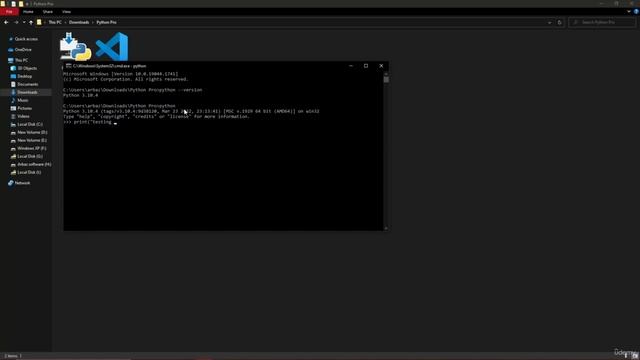Select OneDrive in the sidebar

(x=20, y=50)
